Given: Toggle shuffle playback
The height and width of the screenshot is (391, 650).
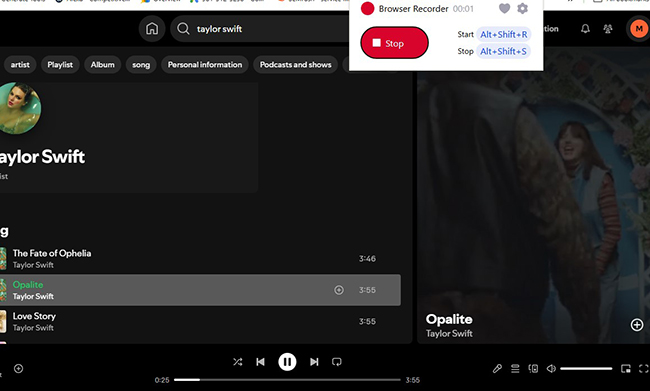Looking at the screenshot, I should [238, 362].
